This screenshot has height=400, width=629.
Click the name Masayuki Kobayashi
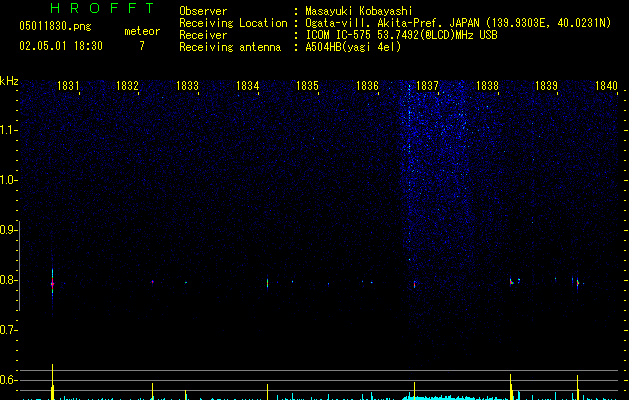[359, 11]
